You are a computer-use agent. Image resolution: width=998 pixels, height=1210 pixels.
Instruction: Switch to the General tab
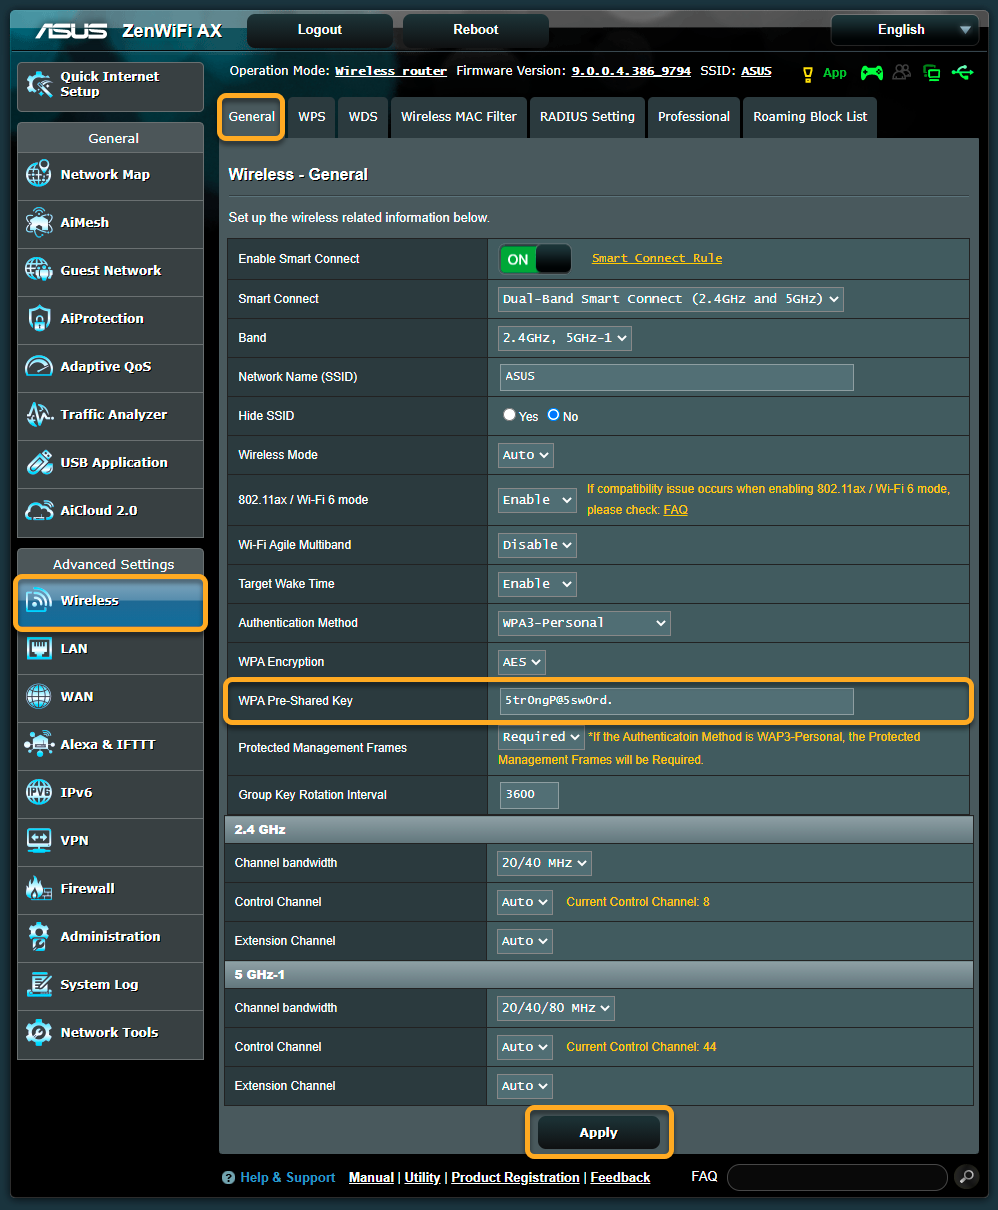coord(252,117)
